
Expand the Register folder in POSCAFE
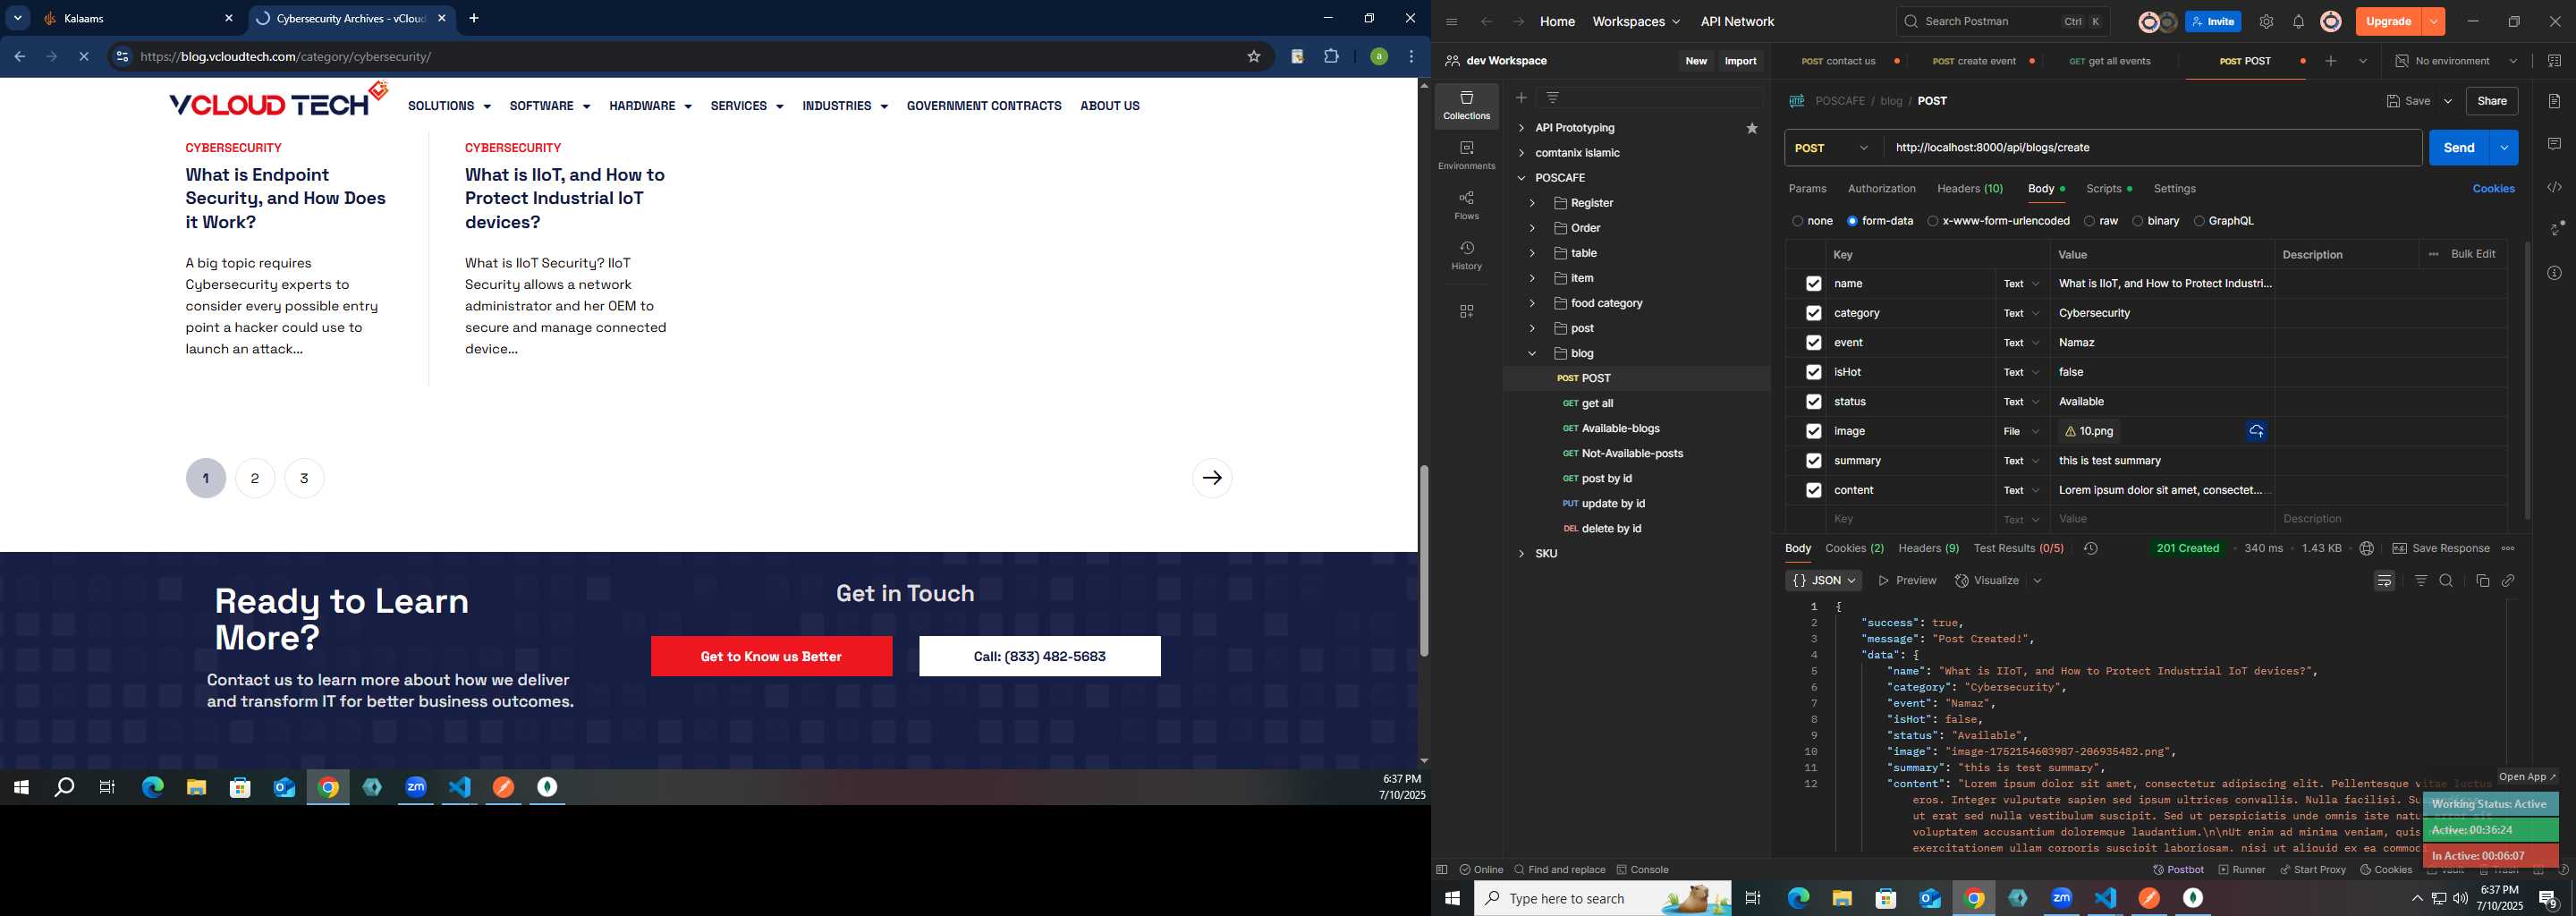(x=1531, y=203)
